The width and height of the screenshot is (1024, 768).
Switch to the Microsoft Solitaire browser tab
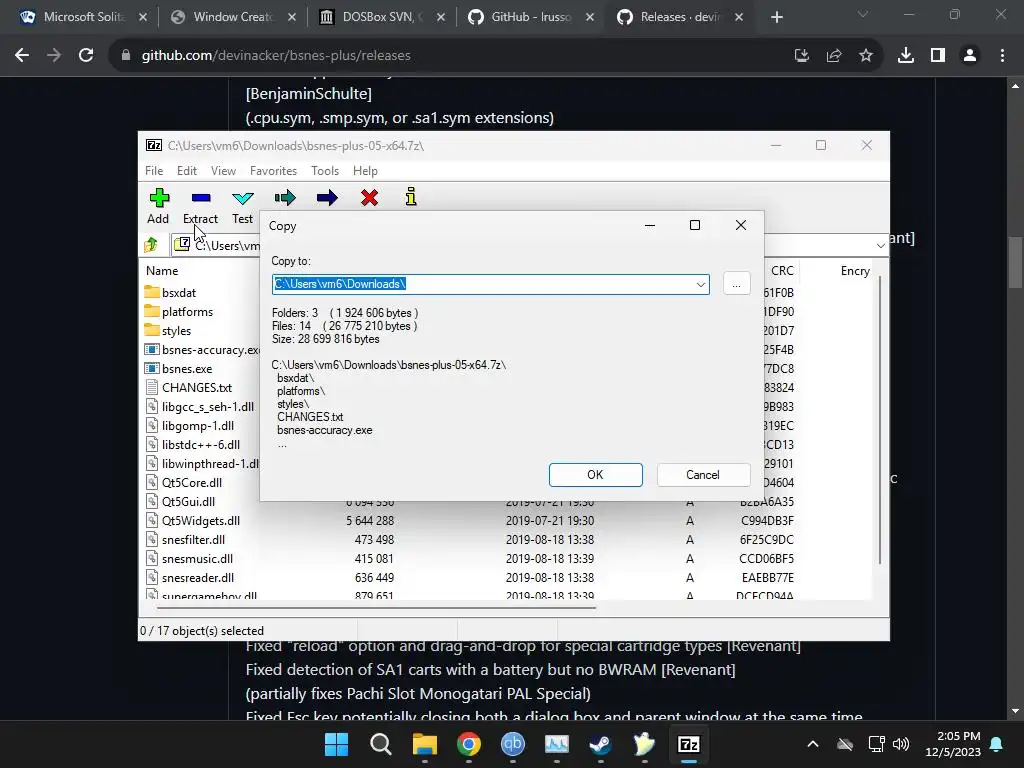83,17
